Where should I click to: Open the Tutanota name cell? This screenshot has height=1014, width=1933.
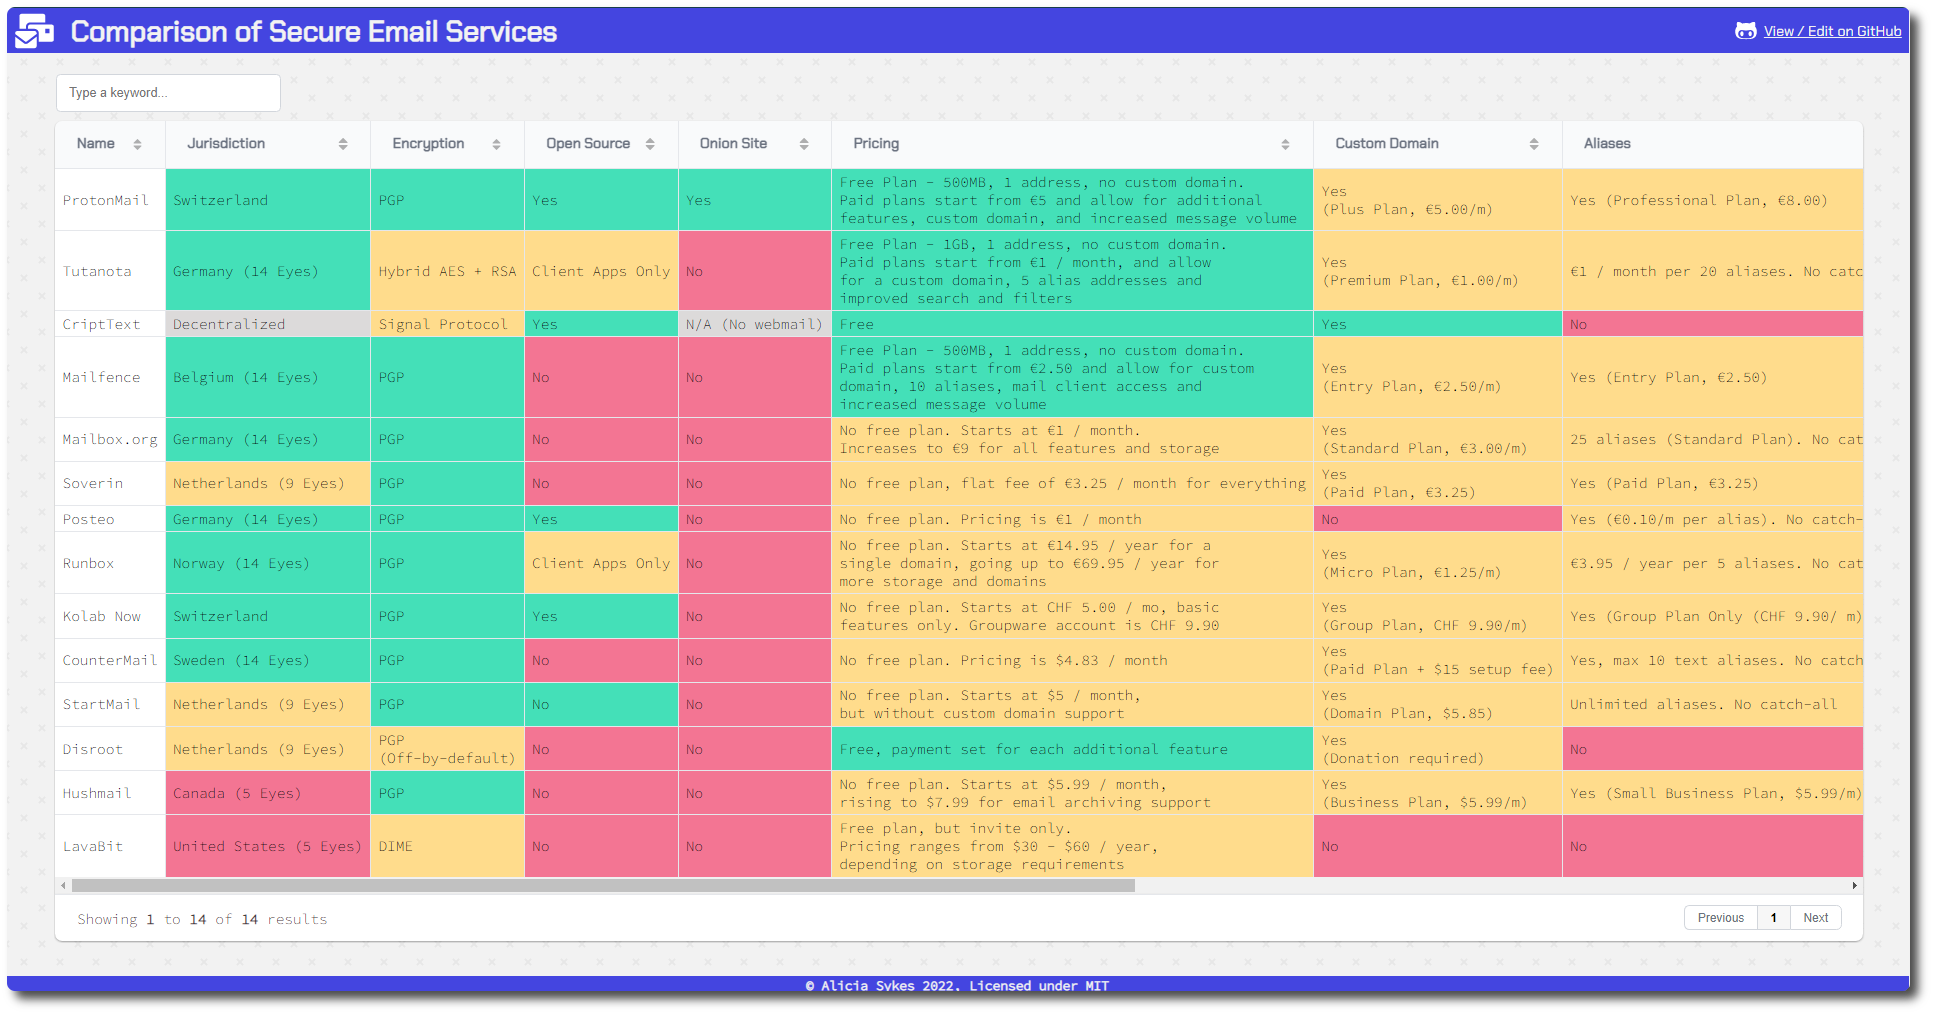[x=110, y=271]
